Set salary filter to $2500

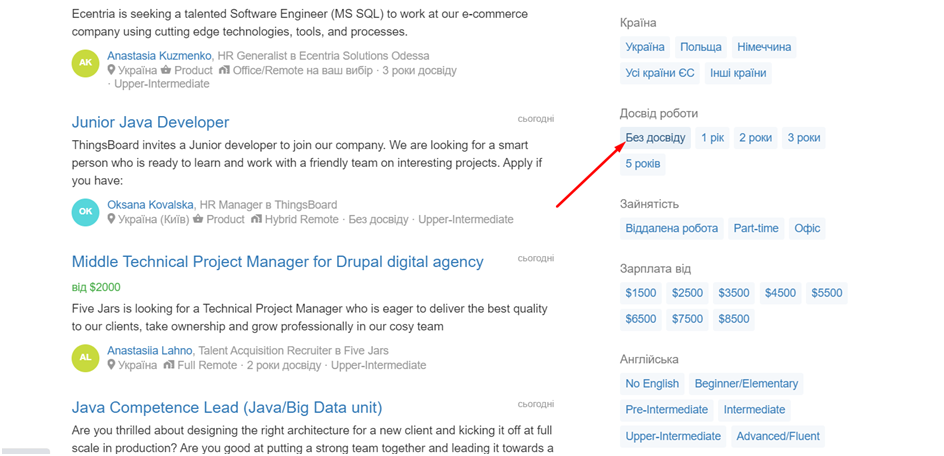(687, 293)
